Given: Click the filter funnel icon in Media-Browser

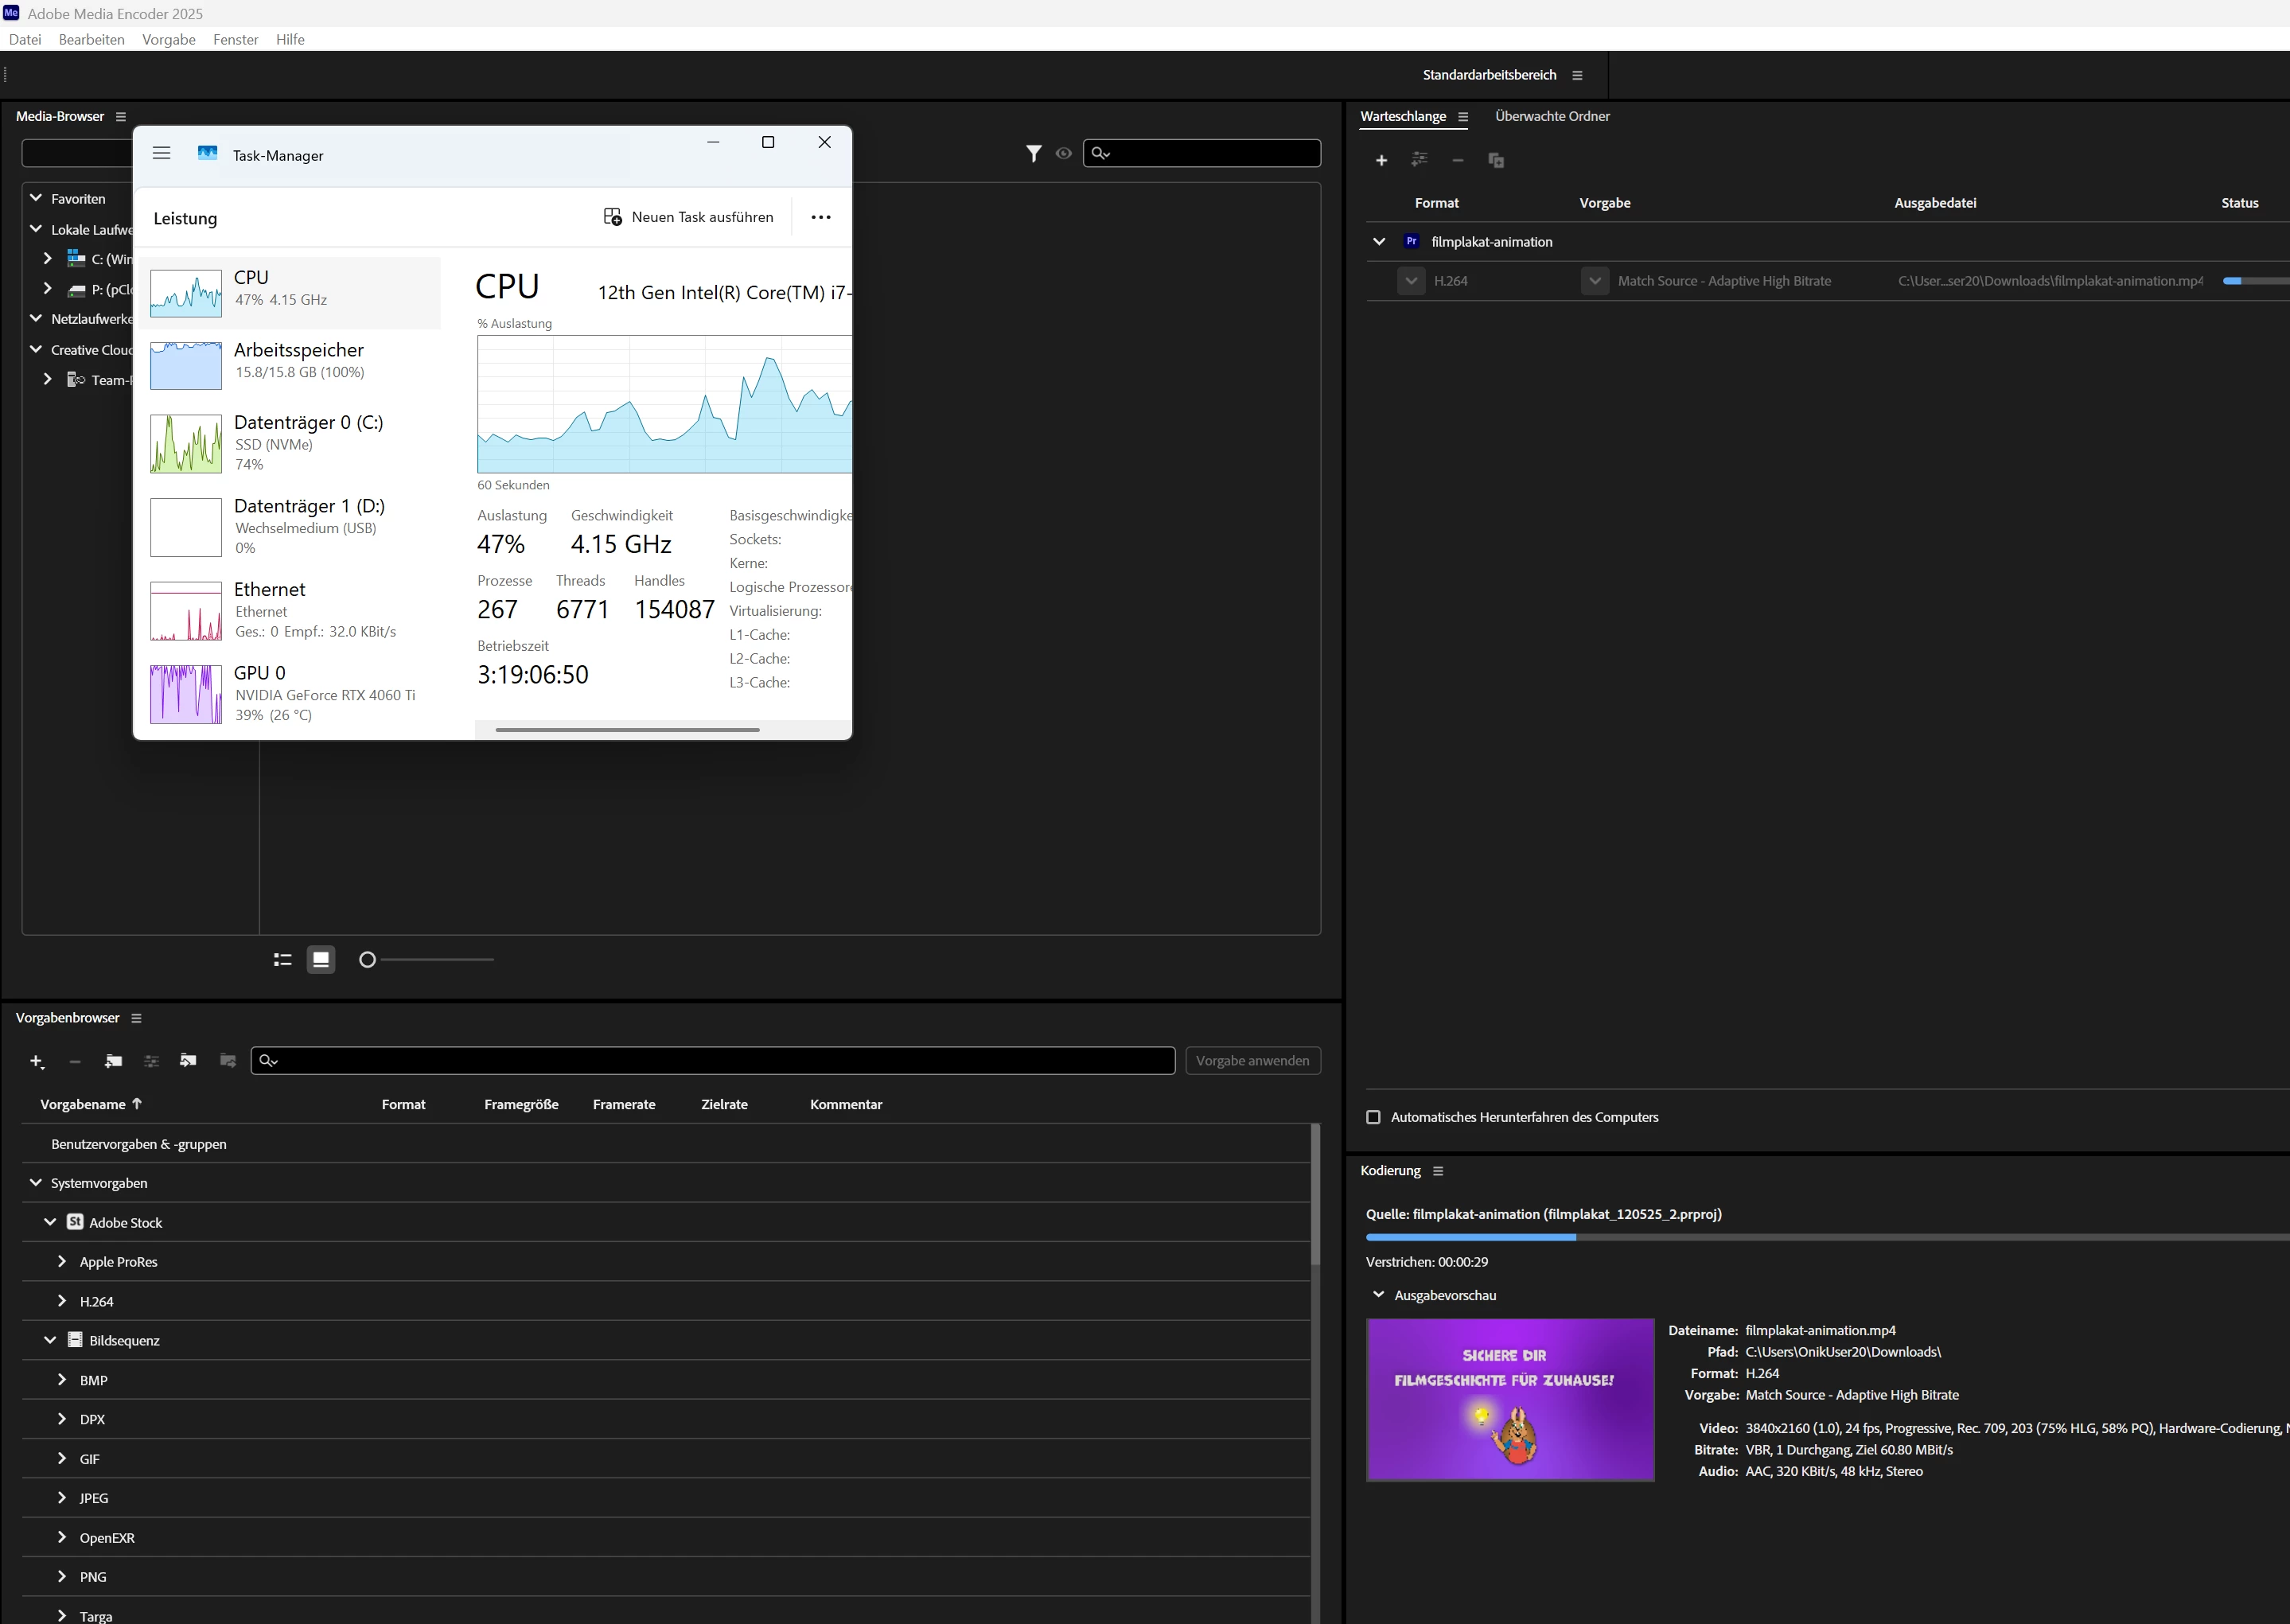Looking at the screenshot, I should pyautogui.click(x=1034, y=153).
